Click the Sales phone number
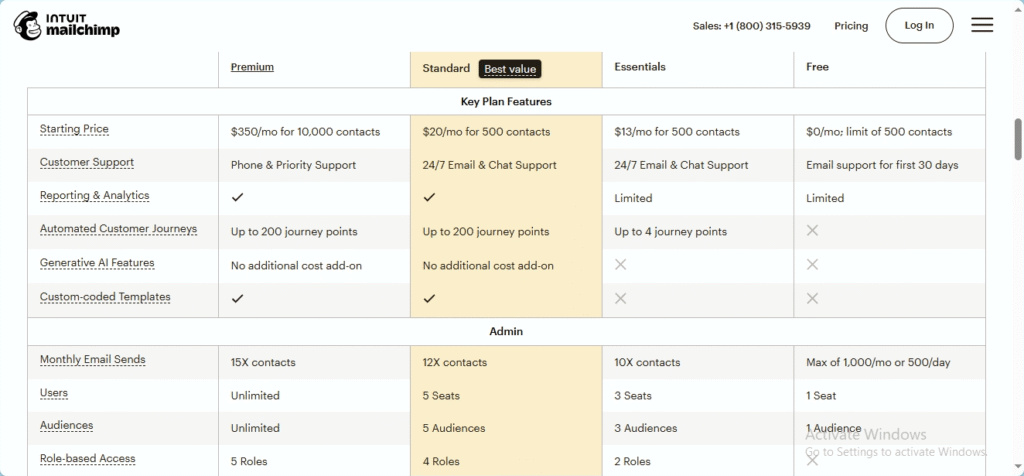 [752, 26]
